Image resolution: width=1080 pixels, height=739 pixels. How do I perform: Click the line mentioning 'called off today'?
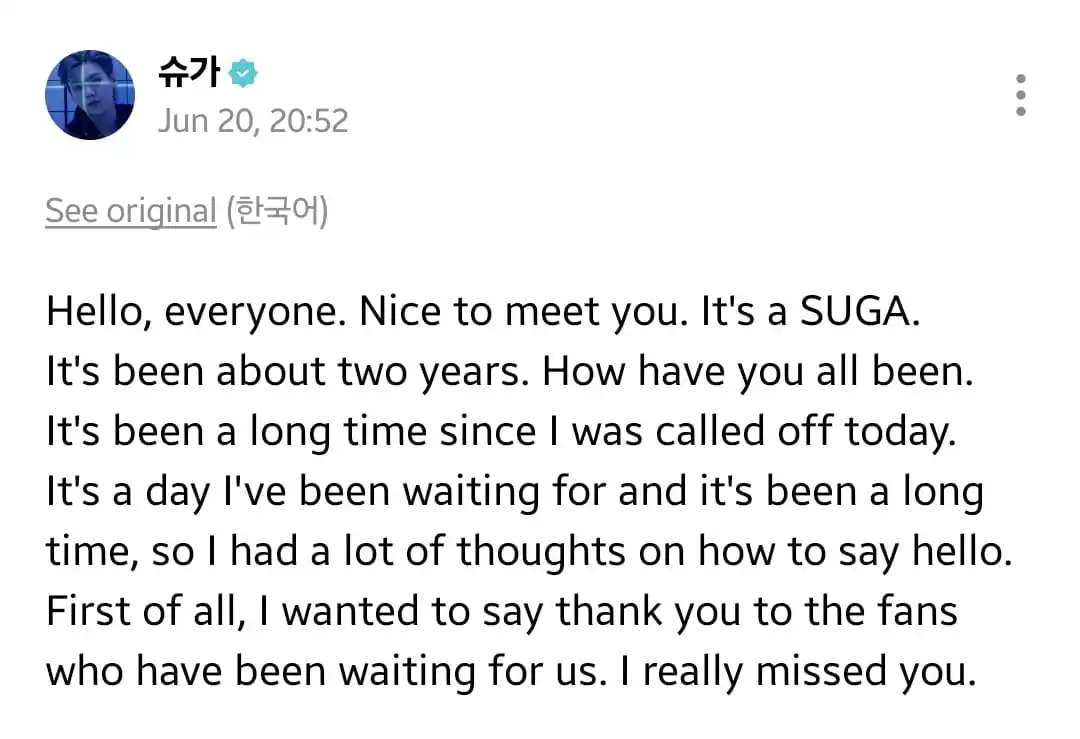[501, 432]
